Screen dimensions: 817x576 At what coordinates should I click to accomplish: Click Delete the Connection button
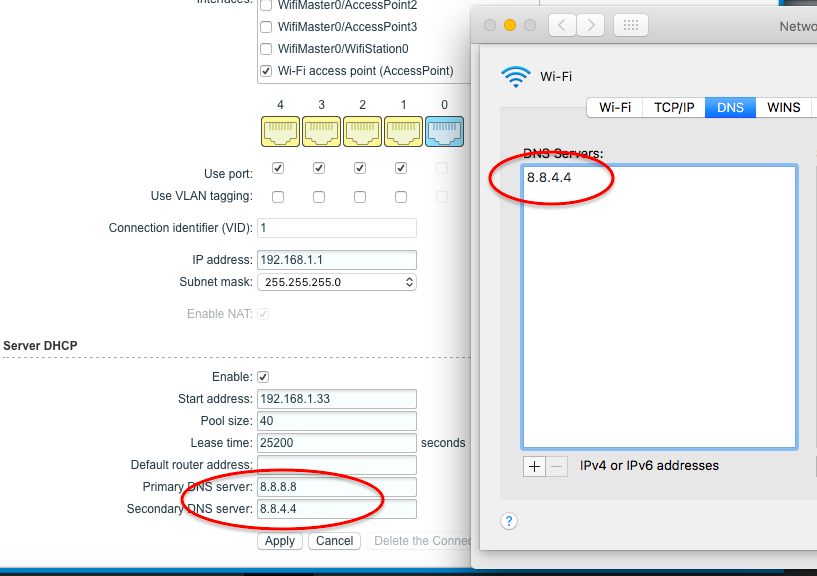[x=421, y=541]
